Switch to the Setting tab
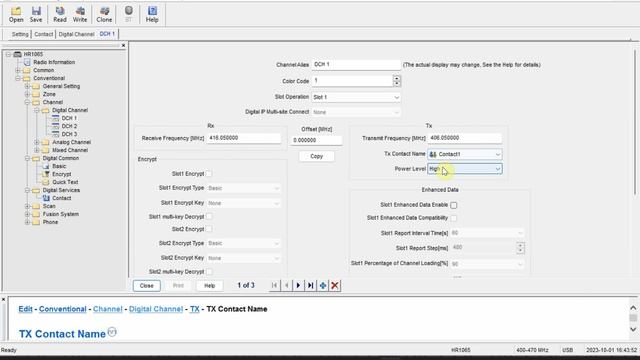 coord(20,34)
